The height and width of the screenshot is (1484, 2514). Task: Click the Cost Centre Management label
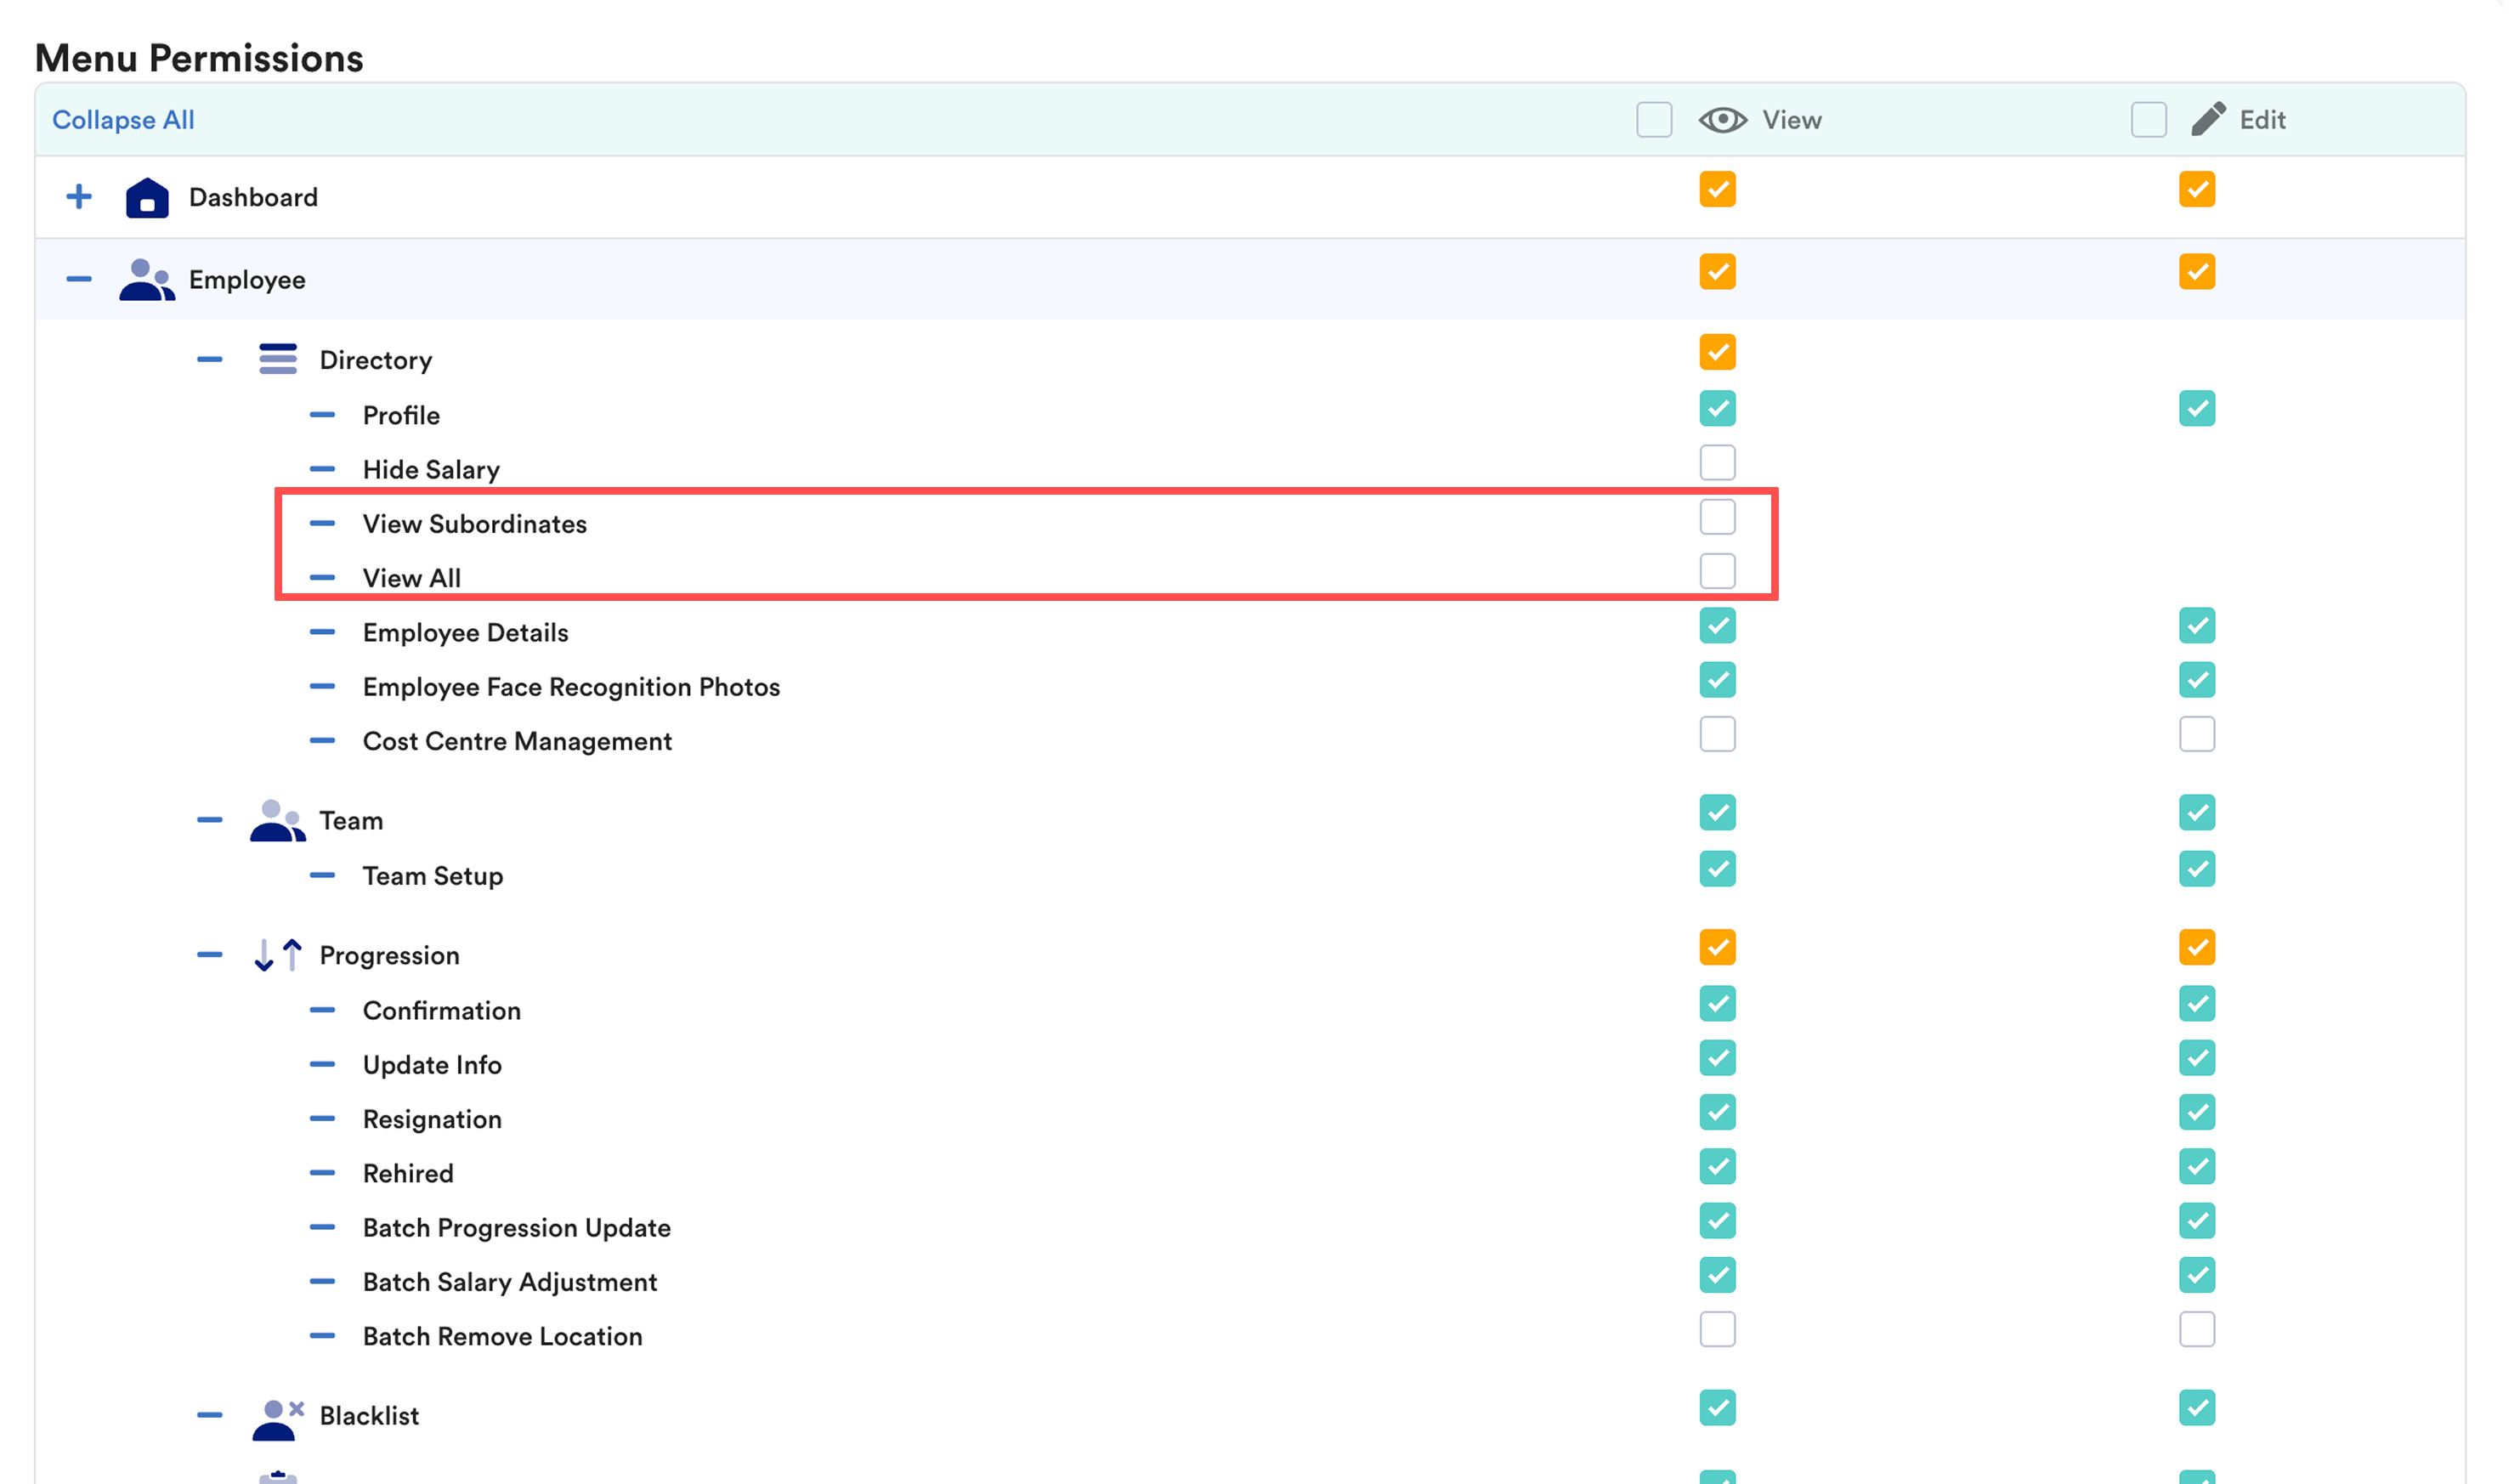[517, 741]
